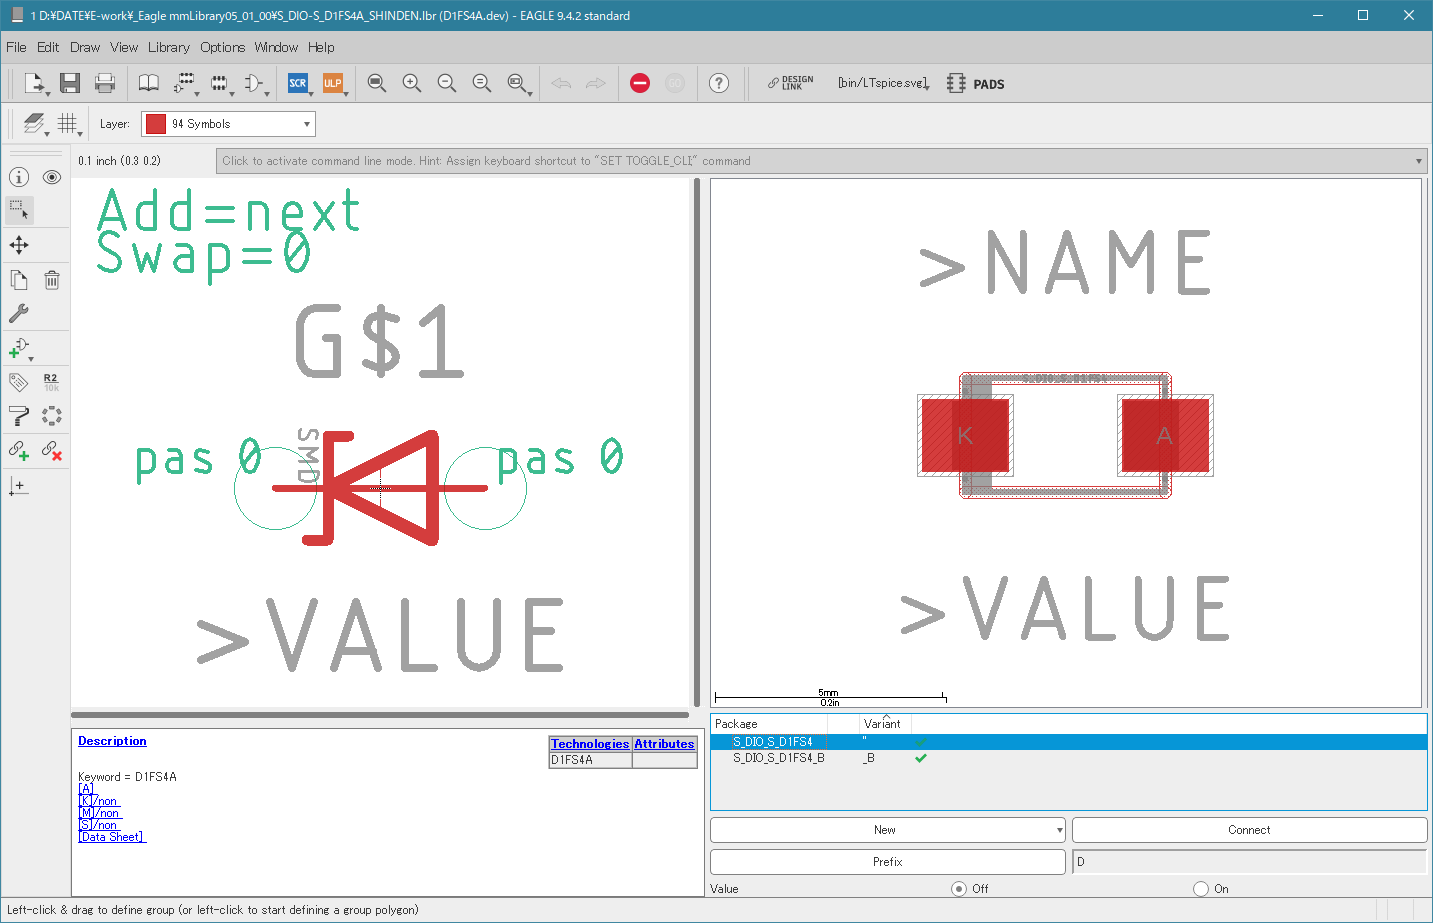Viewport: 1433px width, 923px height.
Task: Select the Group selection tool
Action: (x=19, y=210)
